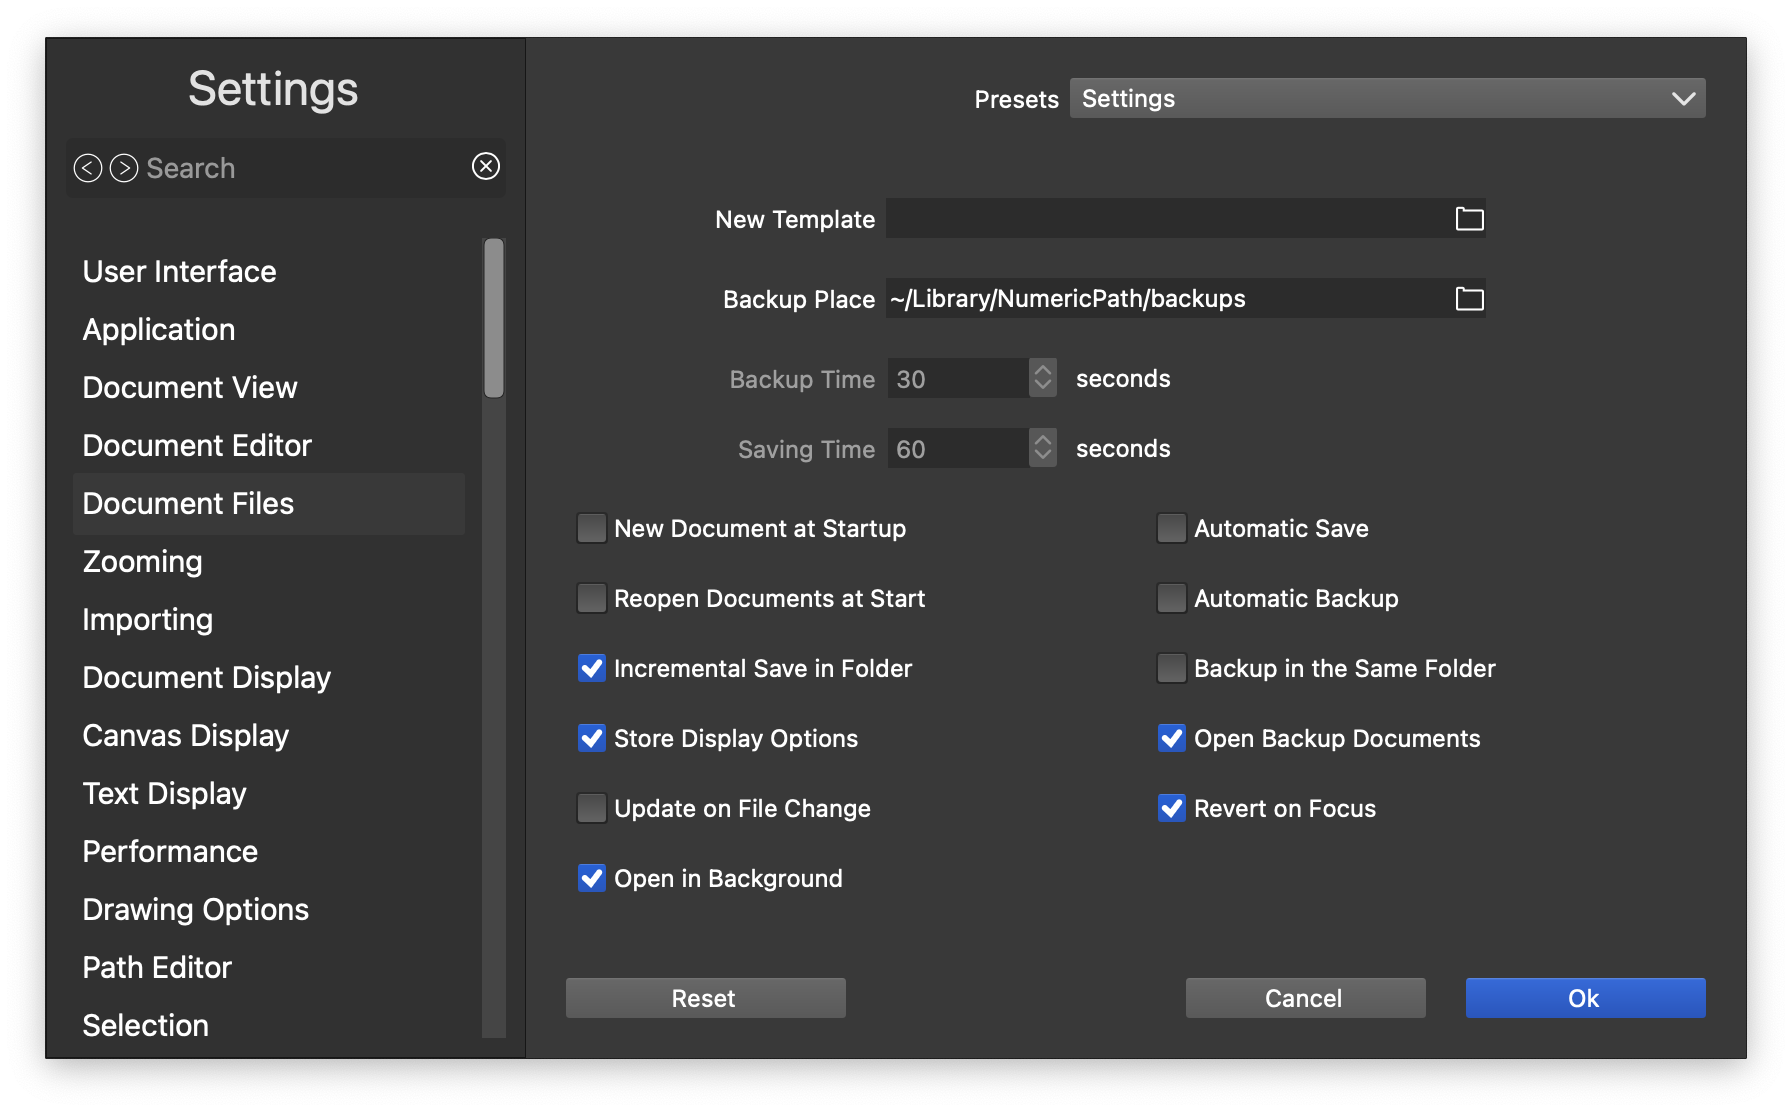Select Document View in sidebar
The image size is (1792, 1112).
click(190, 387)
